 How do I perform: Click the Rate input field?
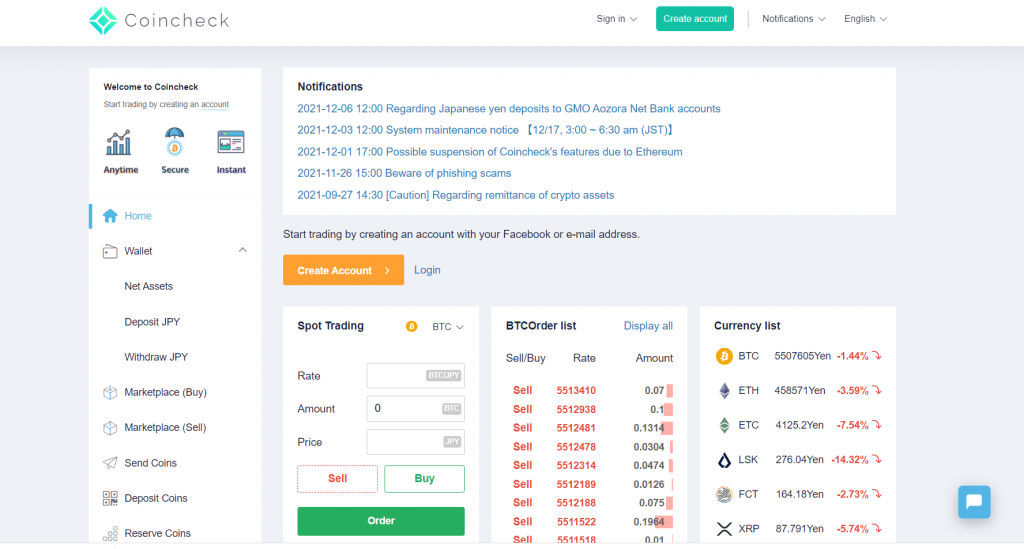tap(415, 375)
